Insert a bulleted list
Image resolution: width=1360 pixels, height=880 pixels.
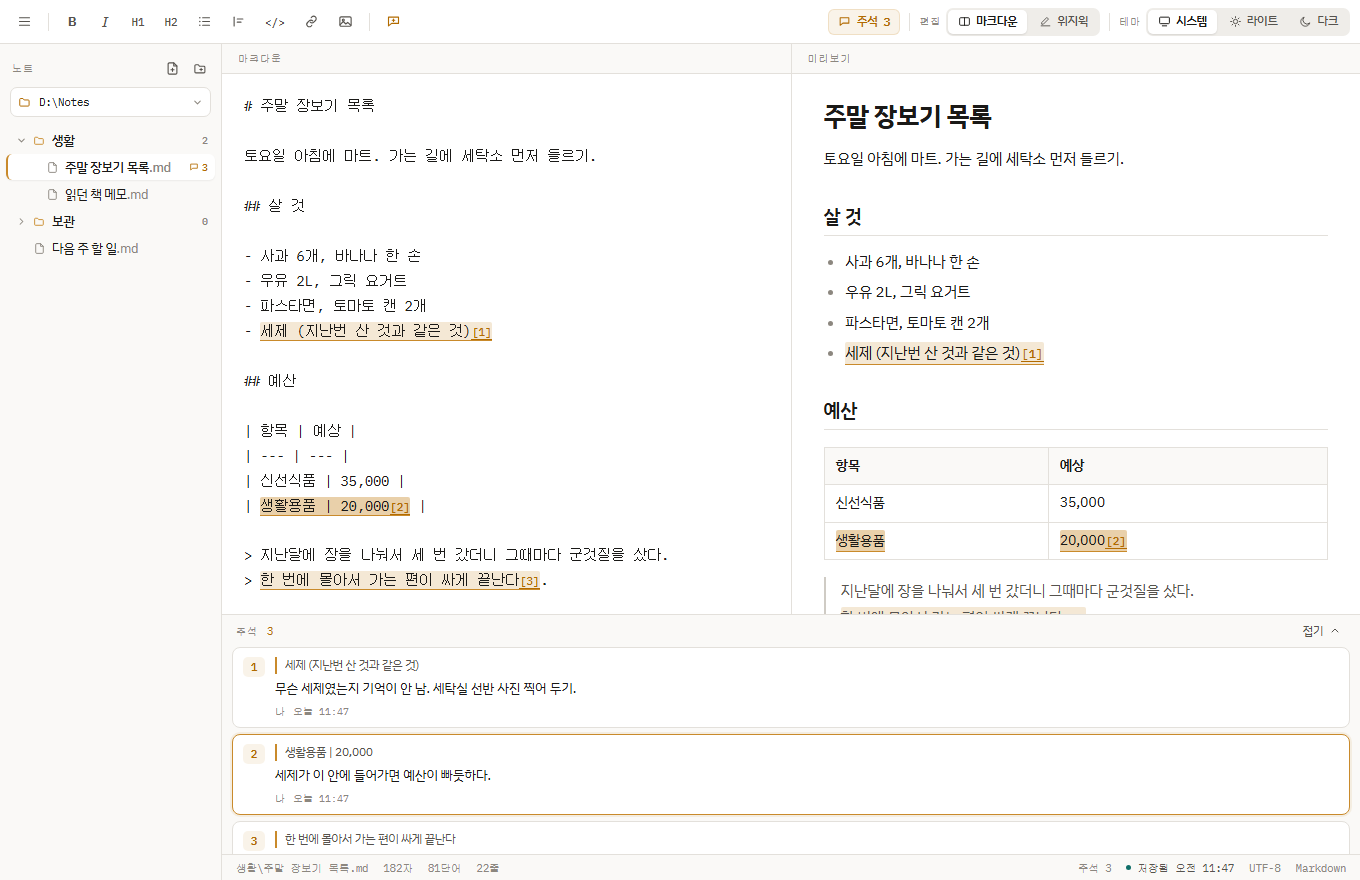click(x=204, y=21)
